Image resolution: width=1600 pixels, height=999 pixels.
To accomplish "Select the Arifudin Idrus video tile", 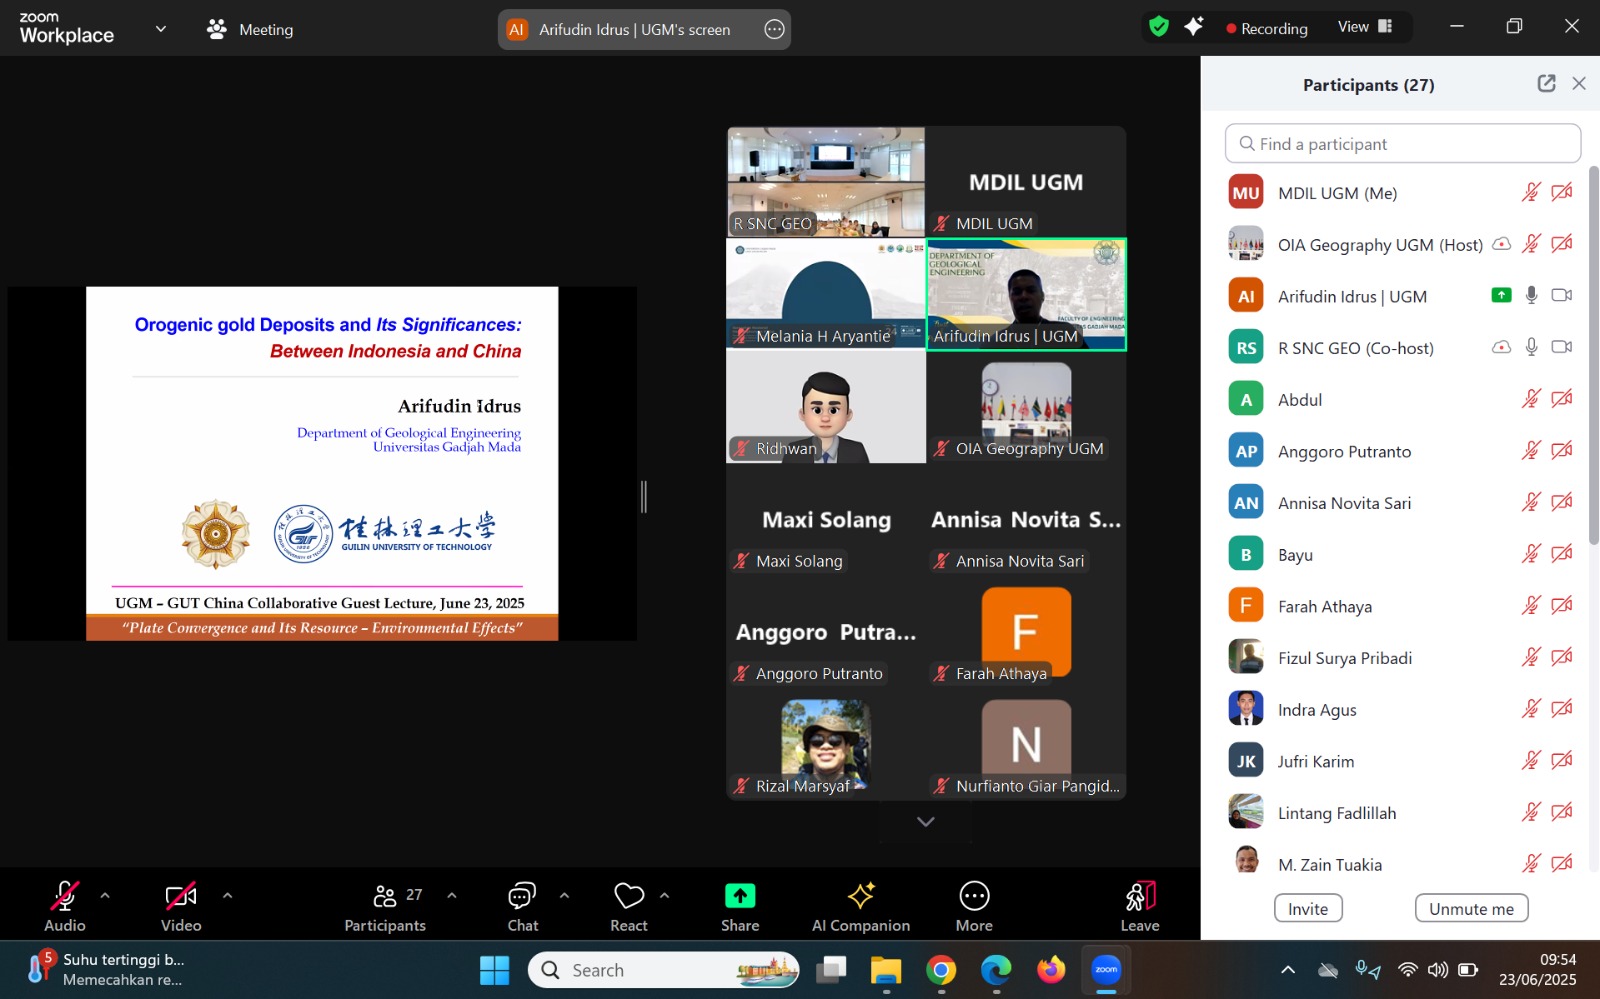I will point(1026,294).
